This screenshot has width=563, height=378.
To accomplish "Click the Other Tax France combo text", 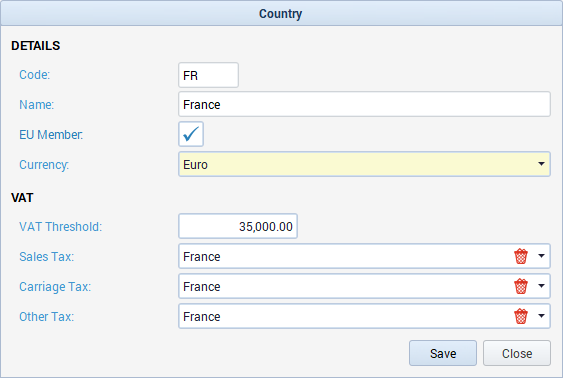I will (x=202, y=317).
